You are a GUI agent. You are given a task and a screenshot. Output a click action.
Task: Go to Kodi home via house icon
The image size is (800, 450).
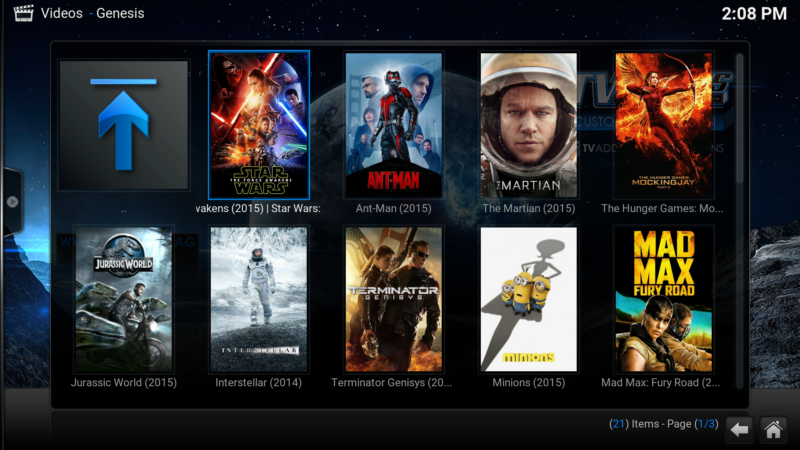click(x=772, y=429)
